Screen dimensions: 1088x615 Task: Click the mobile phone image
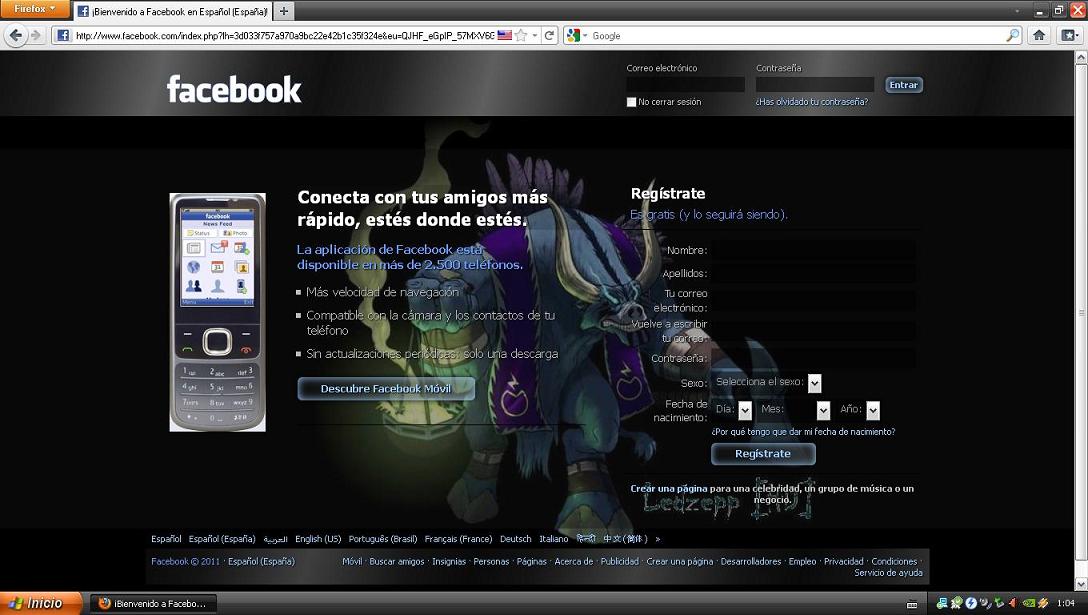[217, 312]
